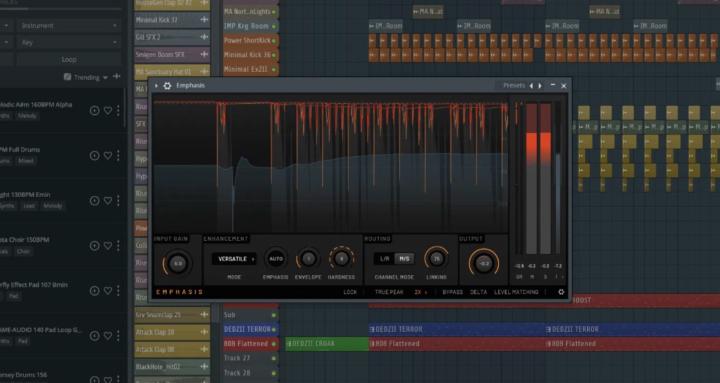720x383 pixels.
Task: Download the Adim 160BPM Alpha sample
Action: click(x=95, y=111)
